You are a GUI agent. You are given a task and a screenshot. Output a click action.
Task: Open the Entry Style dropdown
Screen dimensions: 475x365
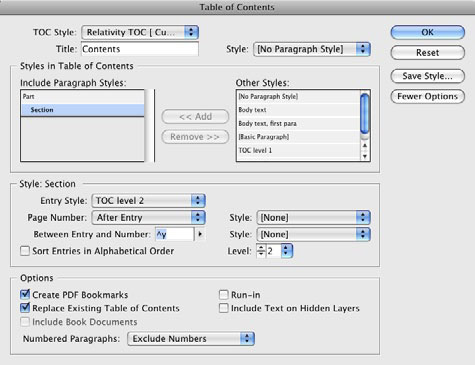[149, 201]
